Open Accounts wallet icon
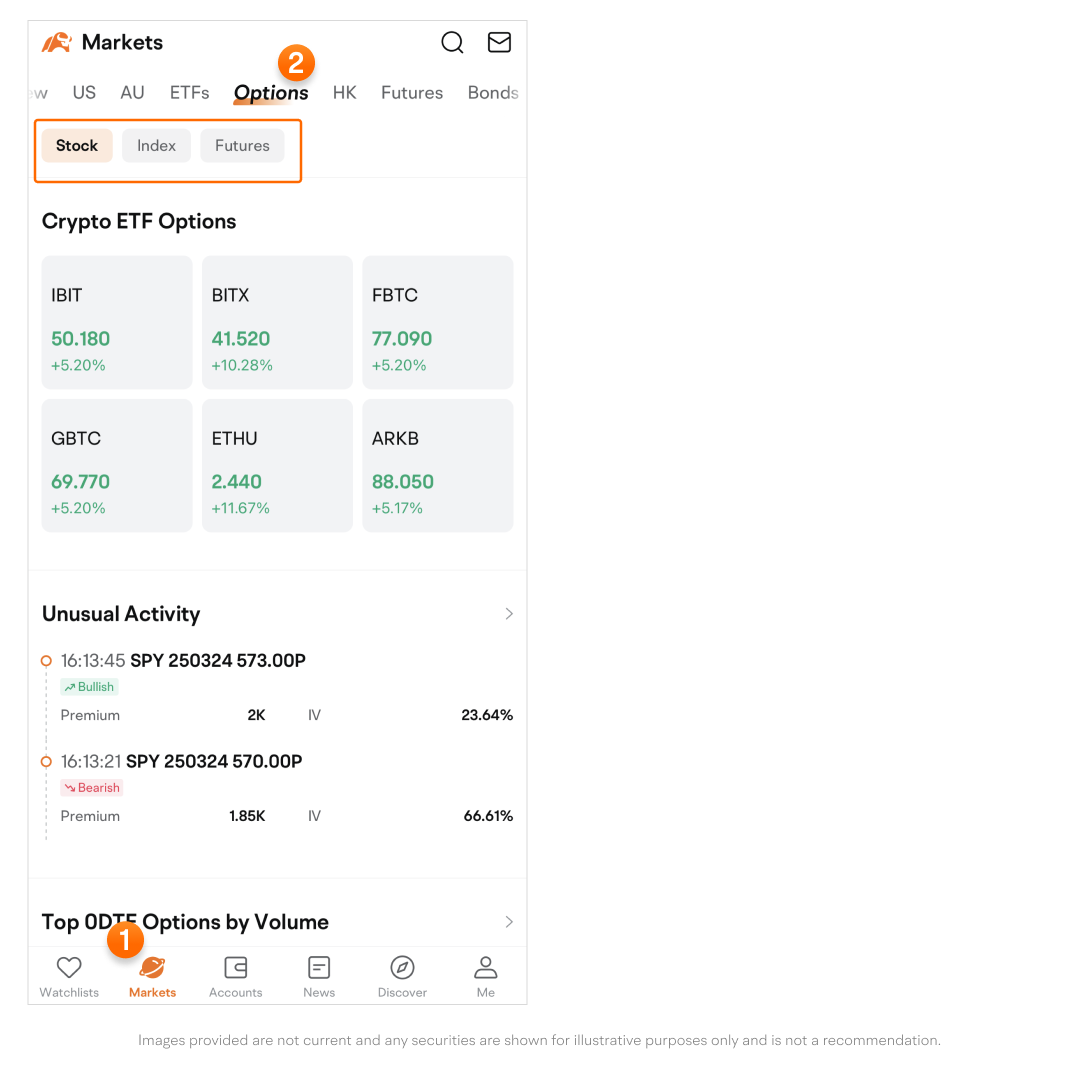The width and height of the screenshot is (1080, 1070). click(236, 968)
